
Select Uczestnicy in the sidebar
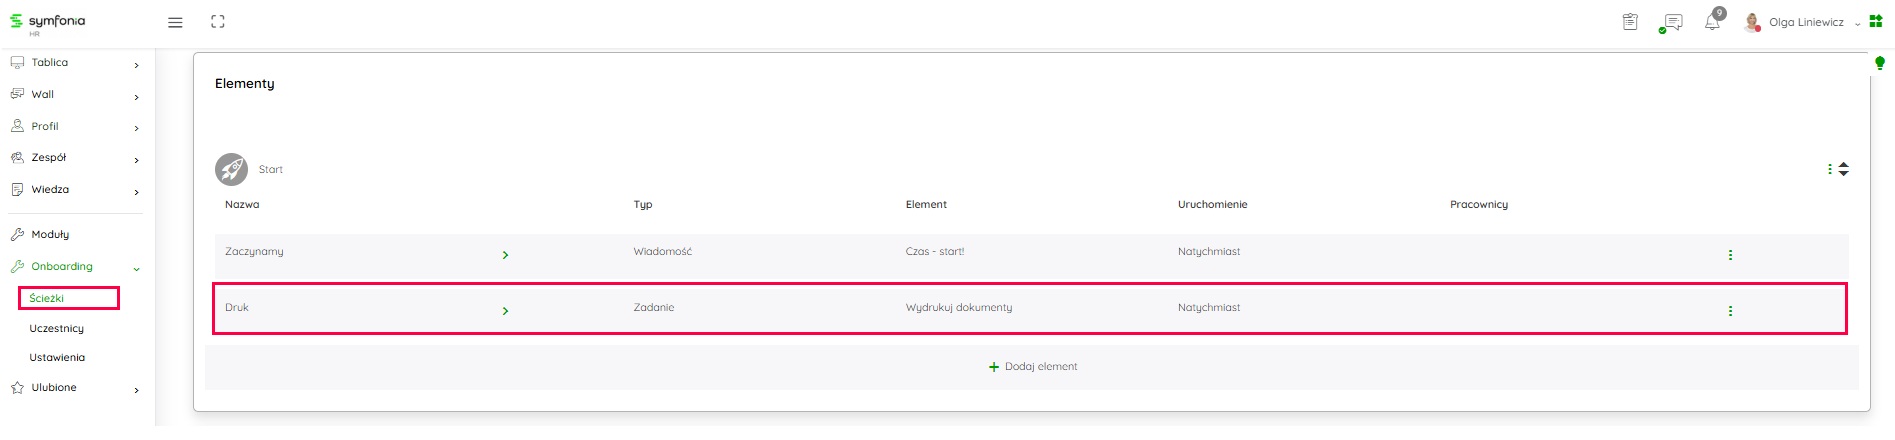pyautogui.click(x=57, y=329)
